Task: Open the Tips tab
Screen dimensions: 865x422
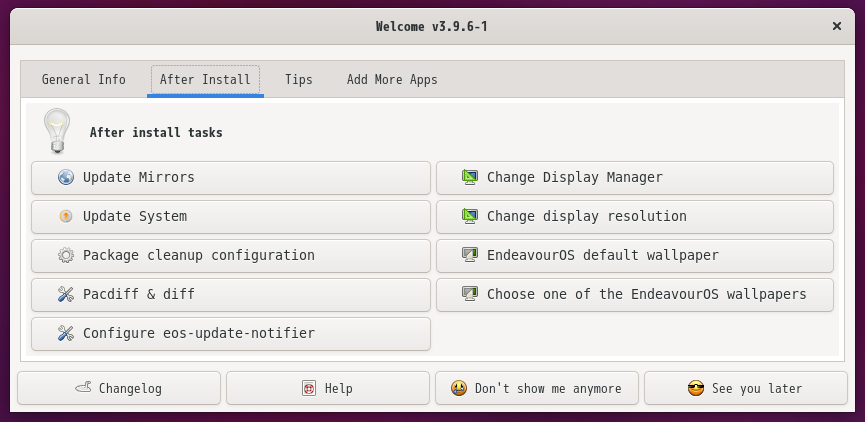Action: click(x=299, y=79)
